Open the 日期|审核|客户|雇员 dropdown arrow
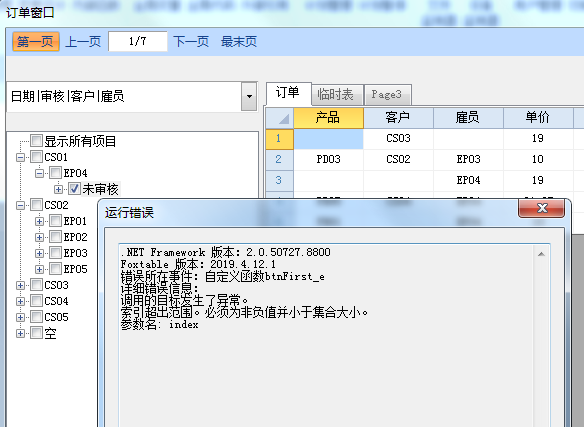The height and width of the screenshot is (427, 584). coord(249,97)
